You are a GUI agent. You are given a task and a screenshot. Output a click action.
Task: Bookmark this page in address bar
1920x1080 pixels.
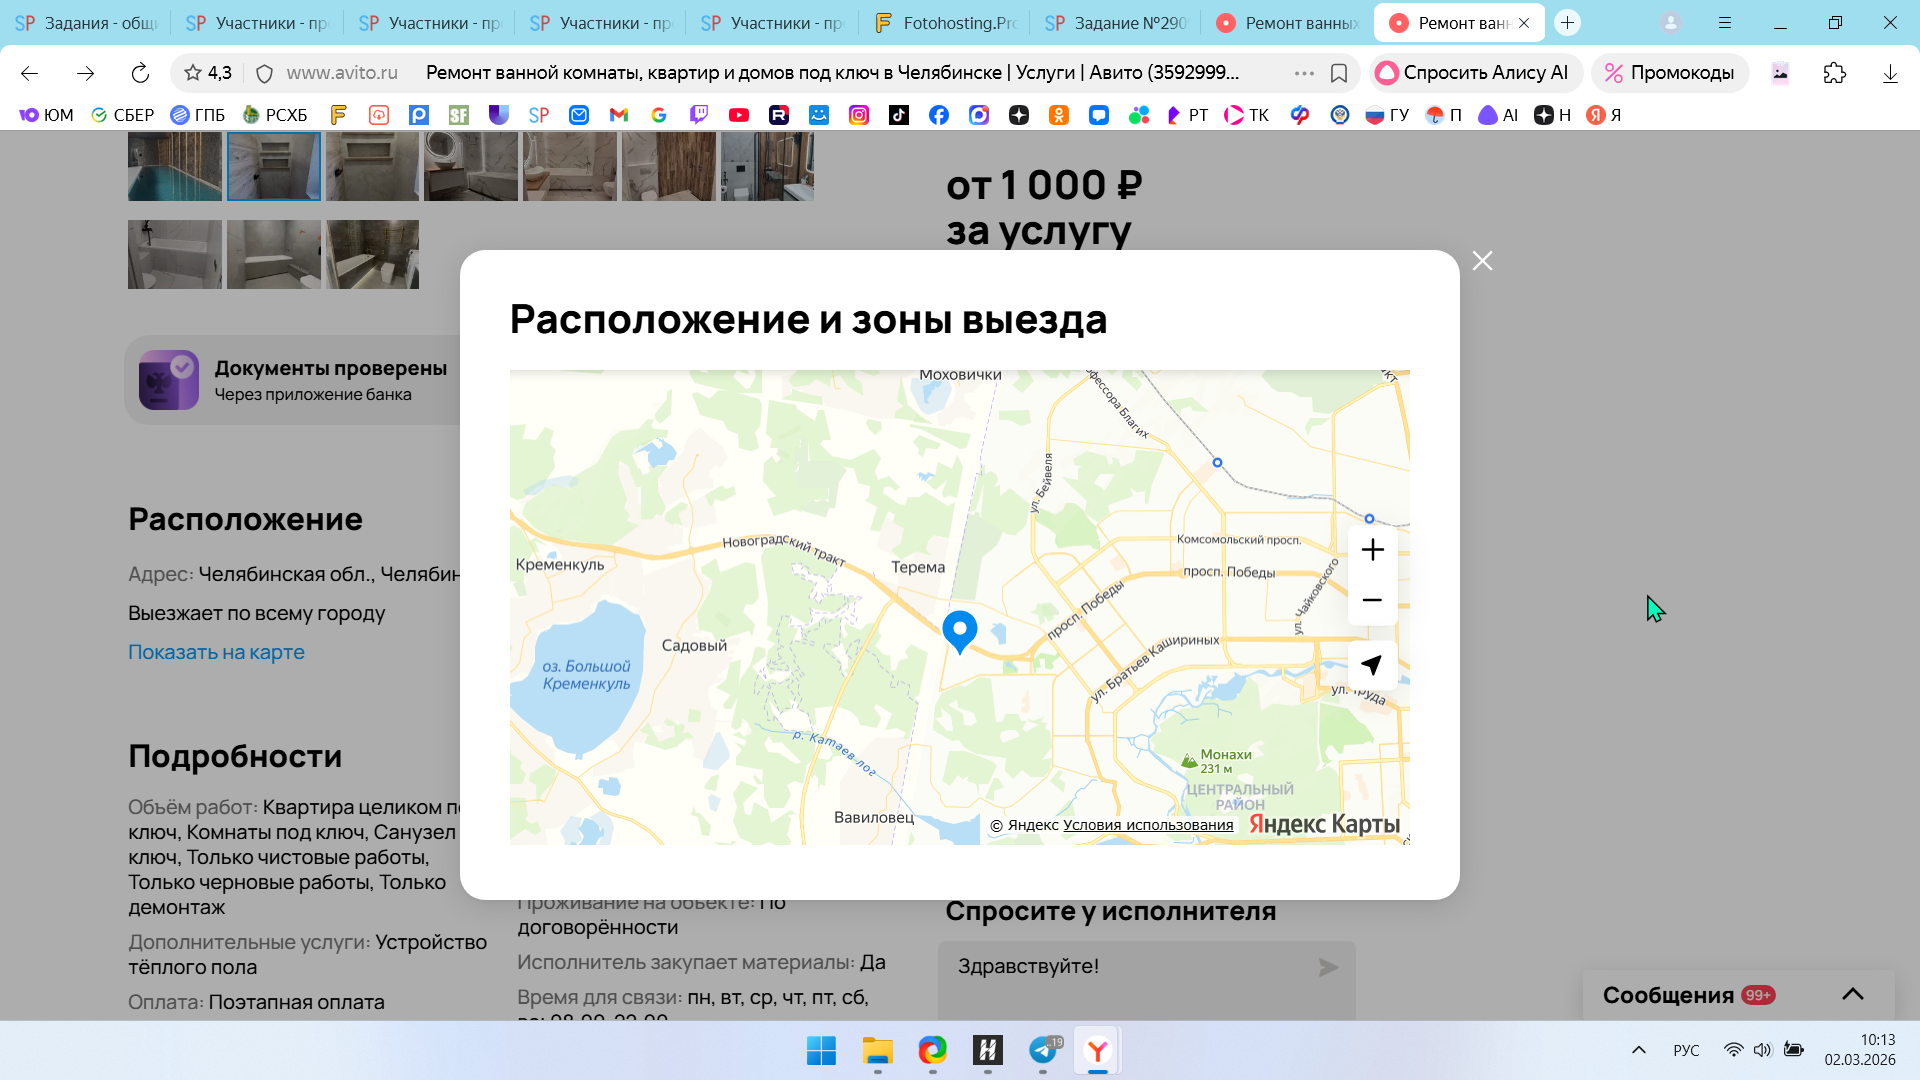[x=1339, y=73]
